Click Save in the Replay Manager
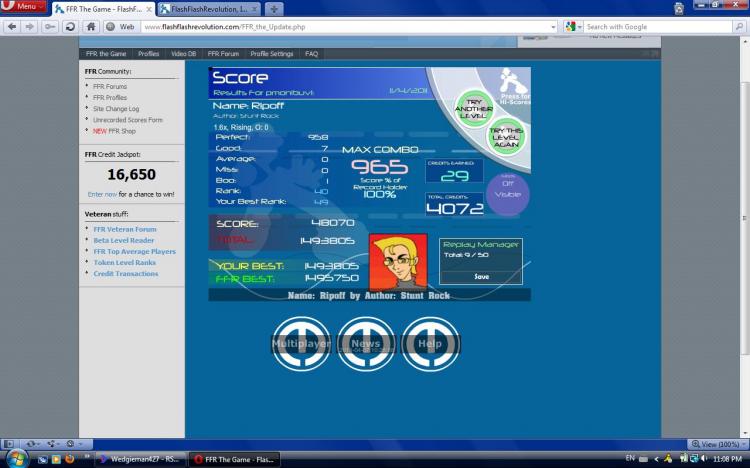Image resolution: width=750 pixels, height=468 pixels. pos(481,277)
